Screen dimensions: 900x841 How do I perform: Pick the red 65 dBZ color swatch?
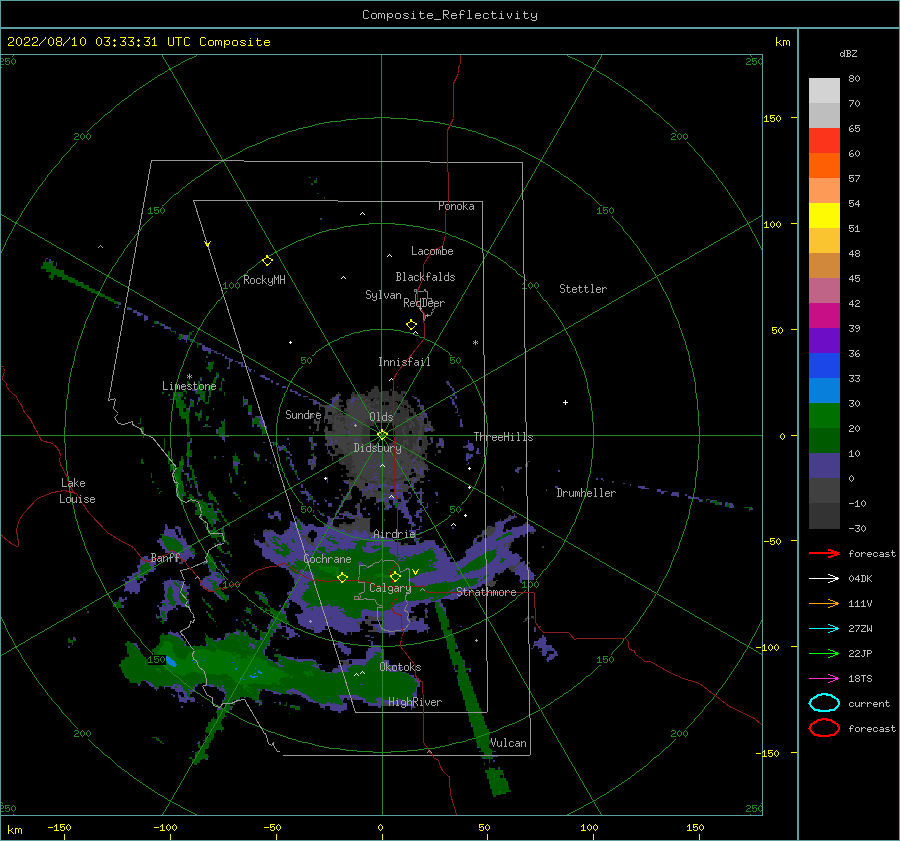click(824, 141)
